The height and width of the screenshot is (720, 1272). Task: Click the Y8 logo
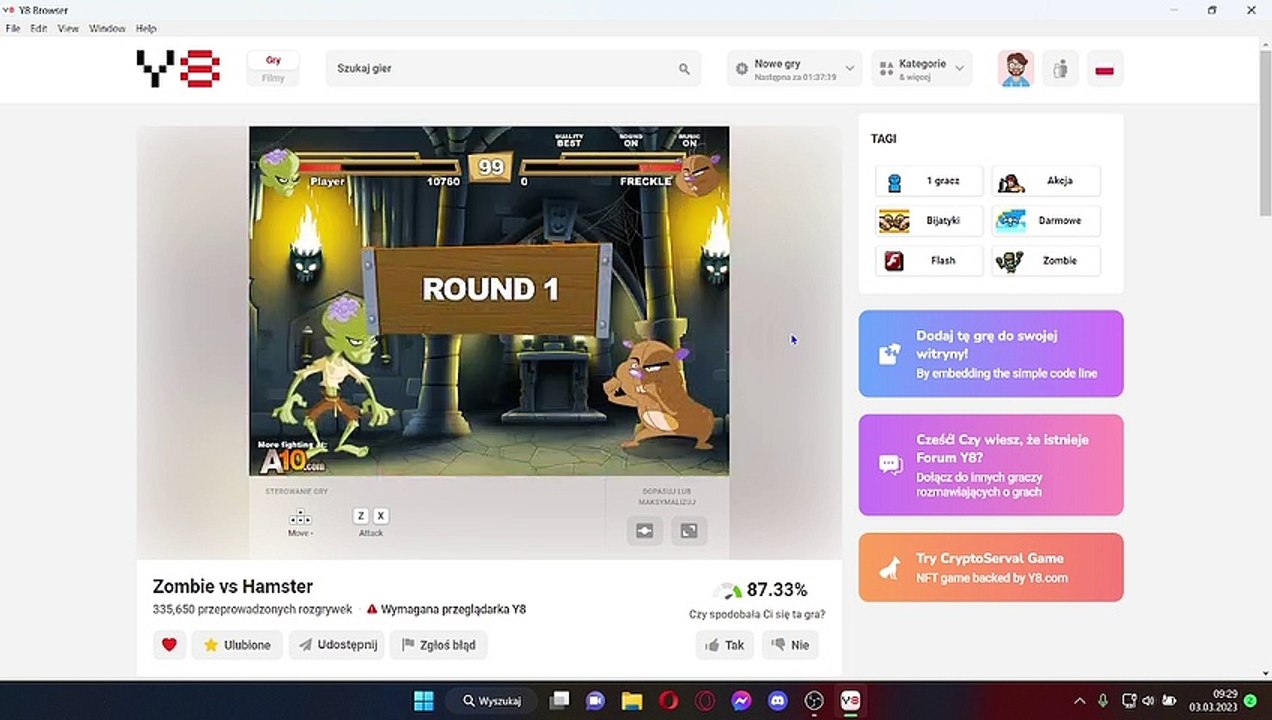click(x=178, y=68)
